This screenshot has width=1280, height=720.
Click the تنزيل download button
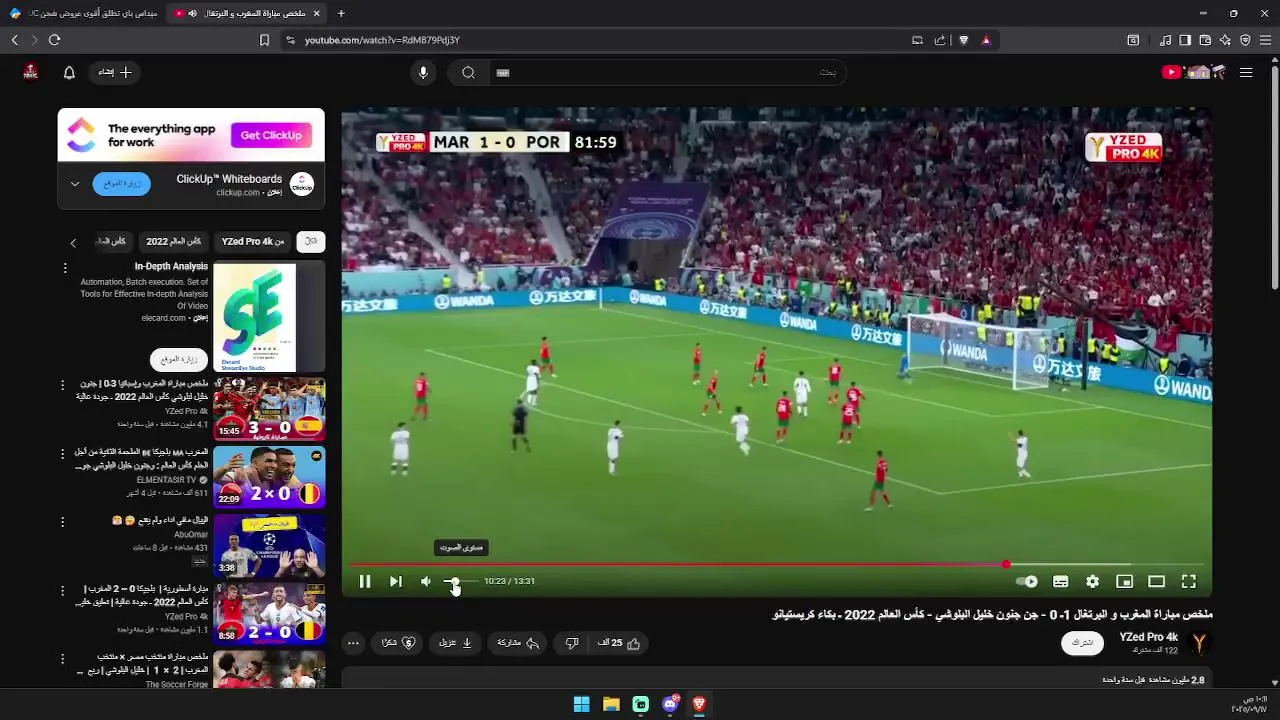pyautogui.click(x=456, y=643)
